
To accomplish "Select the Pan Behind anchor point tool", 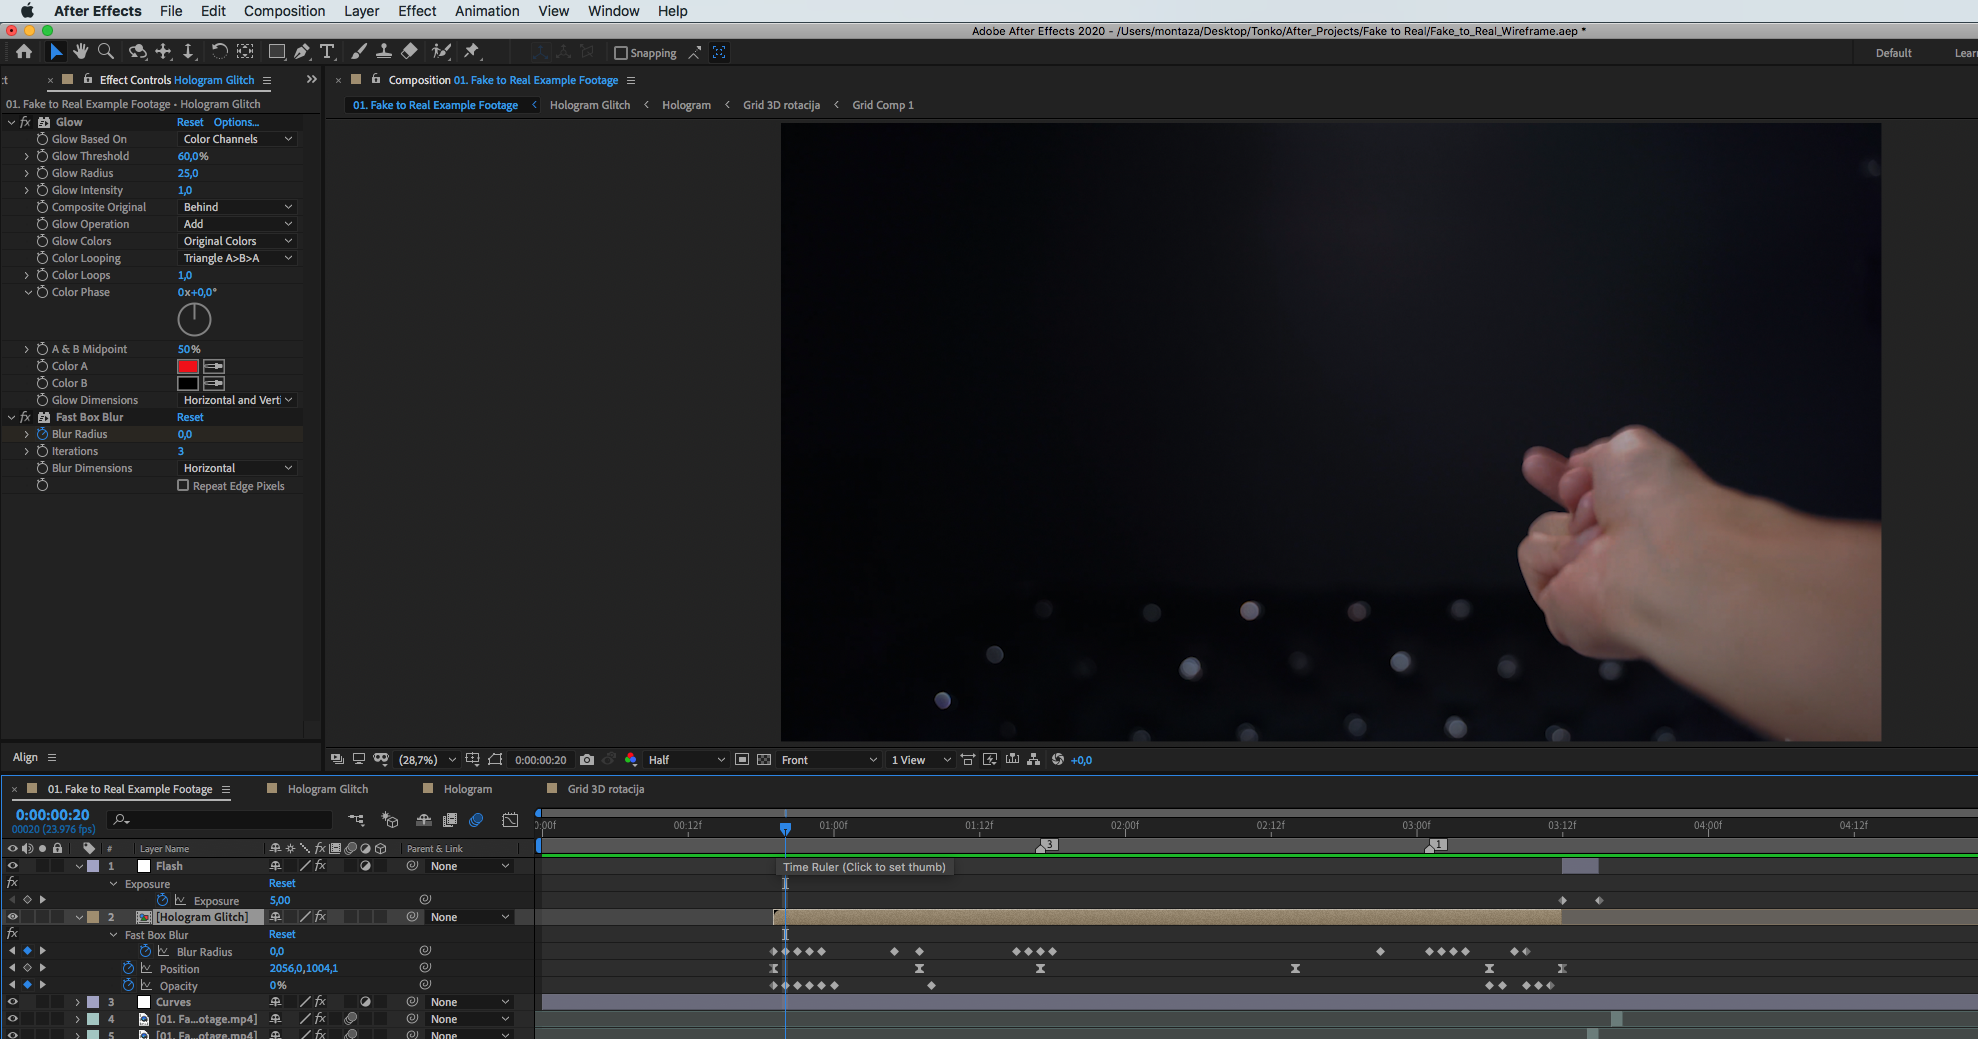I will [x=245, y=52].
